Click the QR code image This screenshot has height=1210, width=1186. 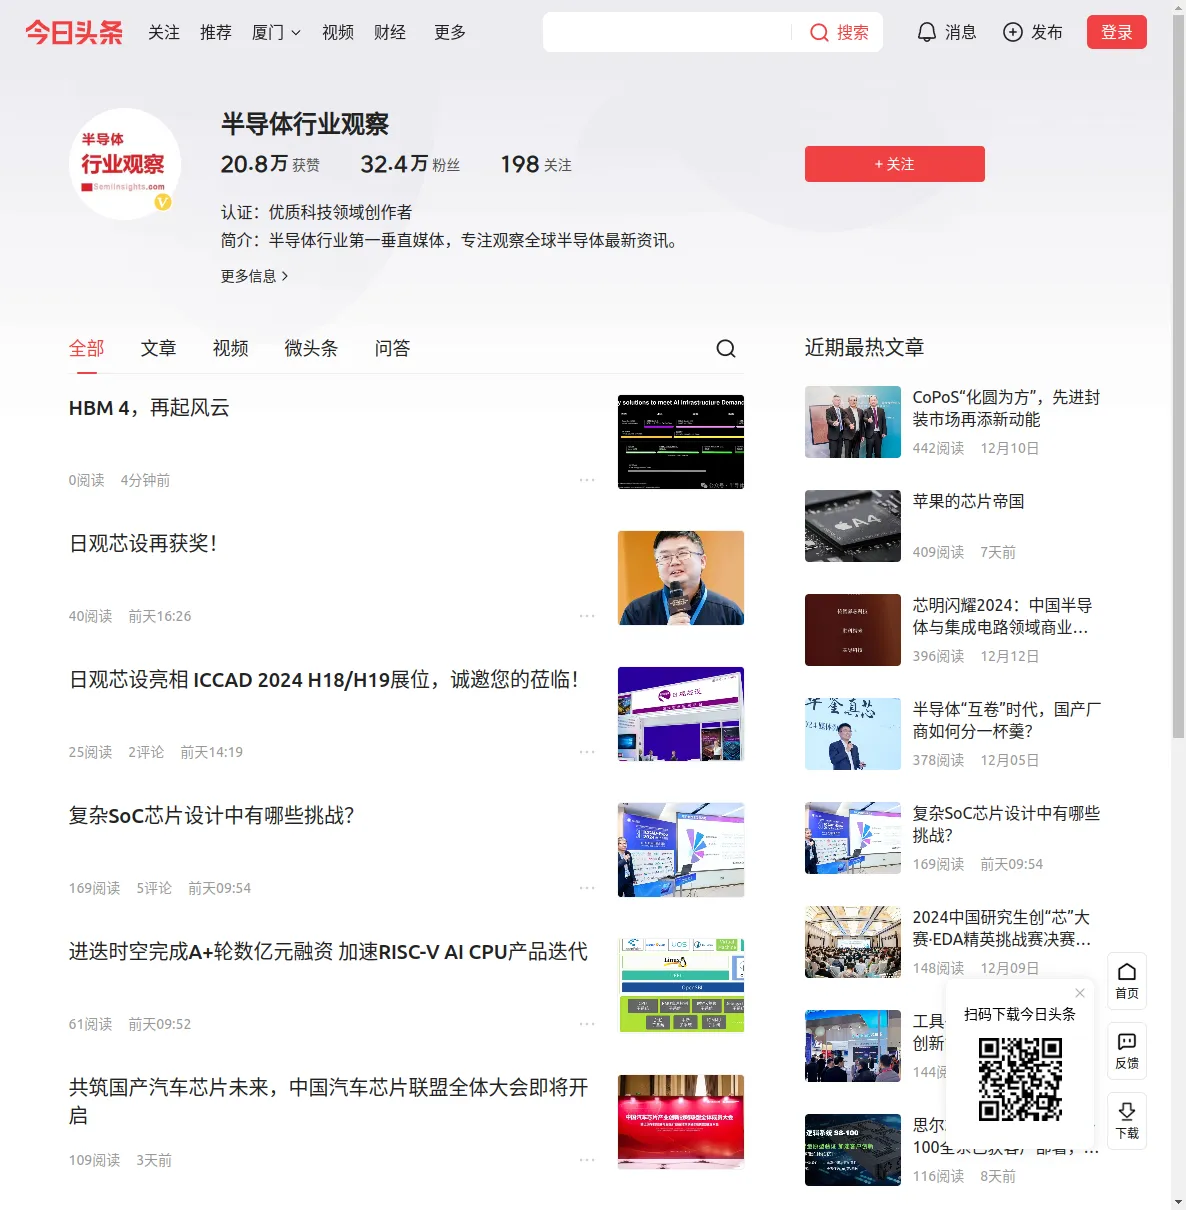tap(1020, 1078)
